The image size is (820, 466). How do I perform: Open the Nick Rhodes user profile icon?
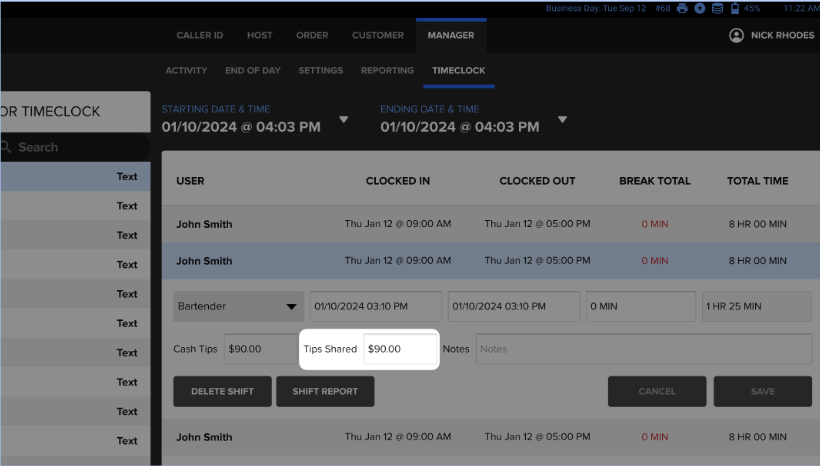[737, 35]
